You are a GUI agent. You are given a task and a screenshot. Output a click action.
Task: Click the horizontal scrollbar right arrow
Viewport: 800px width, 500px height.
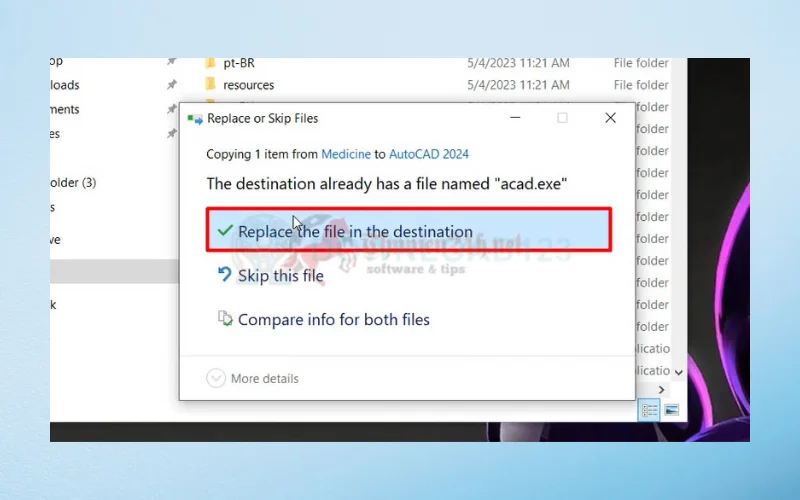(660, 390)
